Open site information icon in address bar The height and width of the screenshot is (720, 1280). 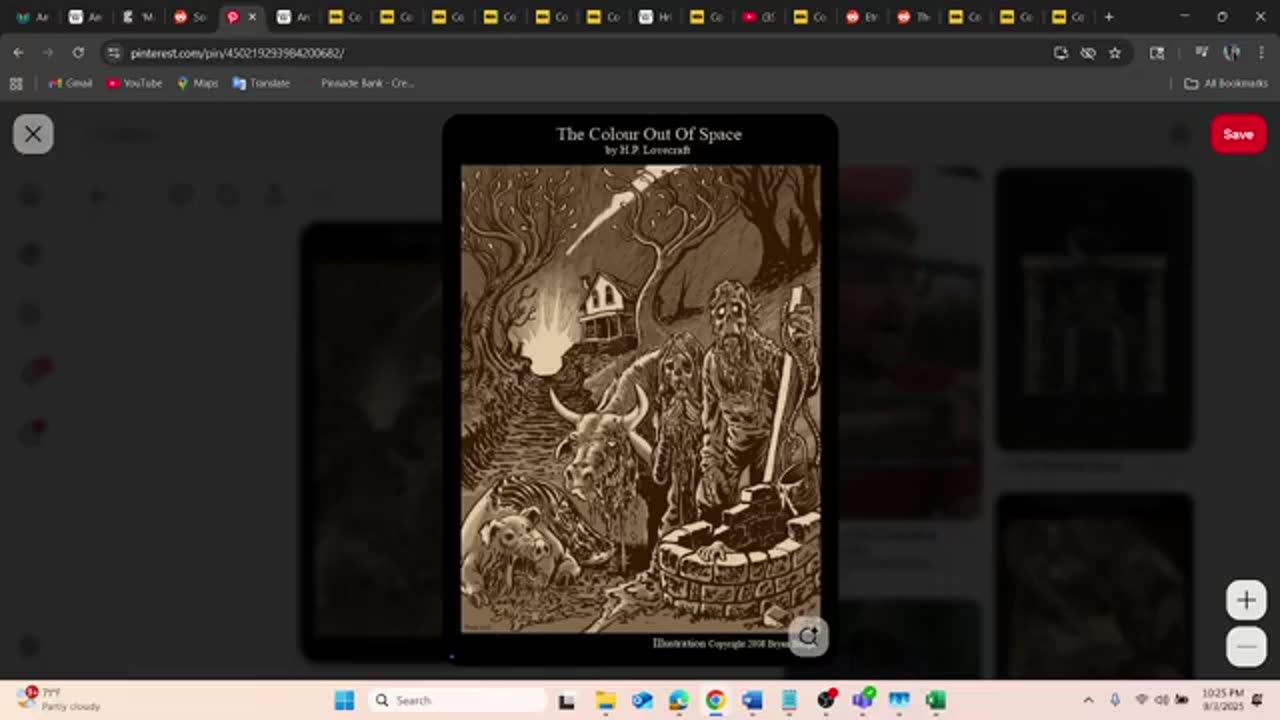point(113,53)
